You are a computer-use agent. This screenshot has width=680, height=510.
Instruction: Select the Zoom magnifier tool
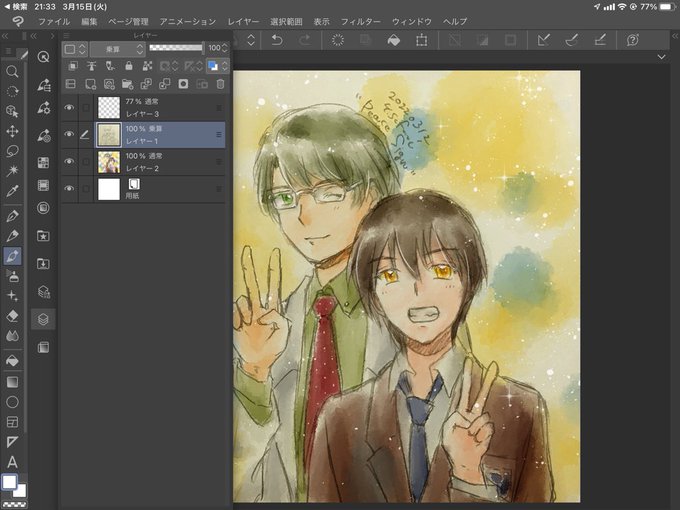12,71
